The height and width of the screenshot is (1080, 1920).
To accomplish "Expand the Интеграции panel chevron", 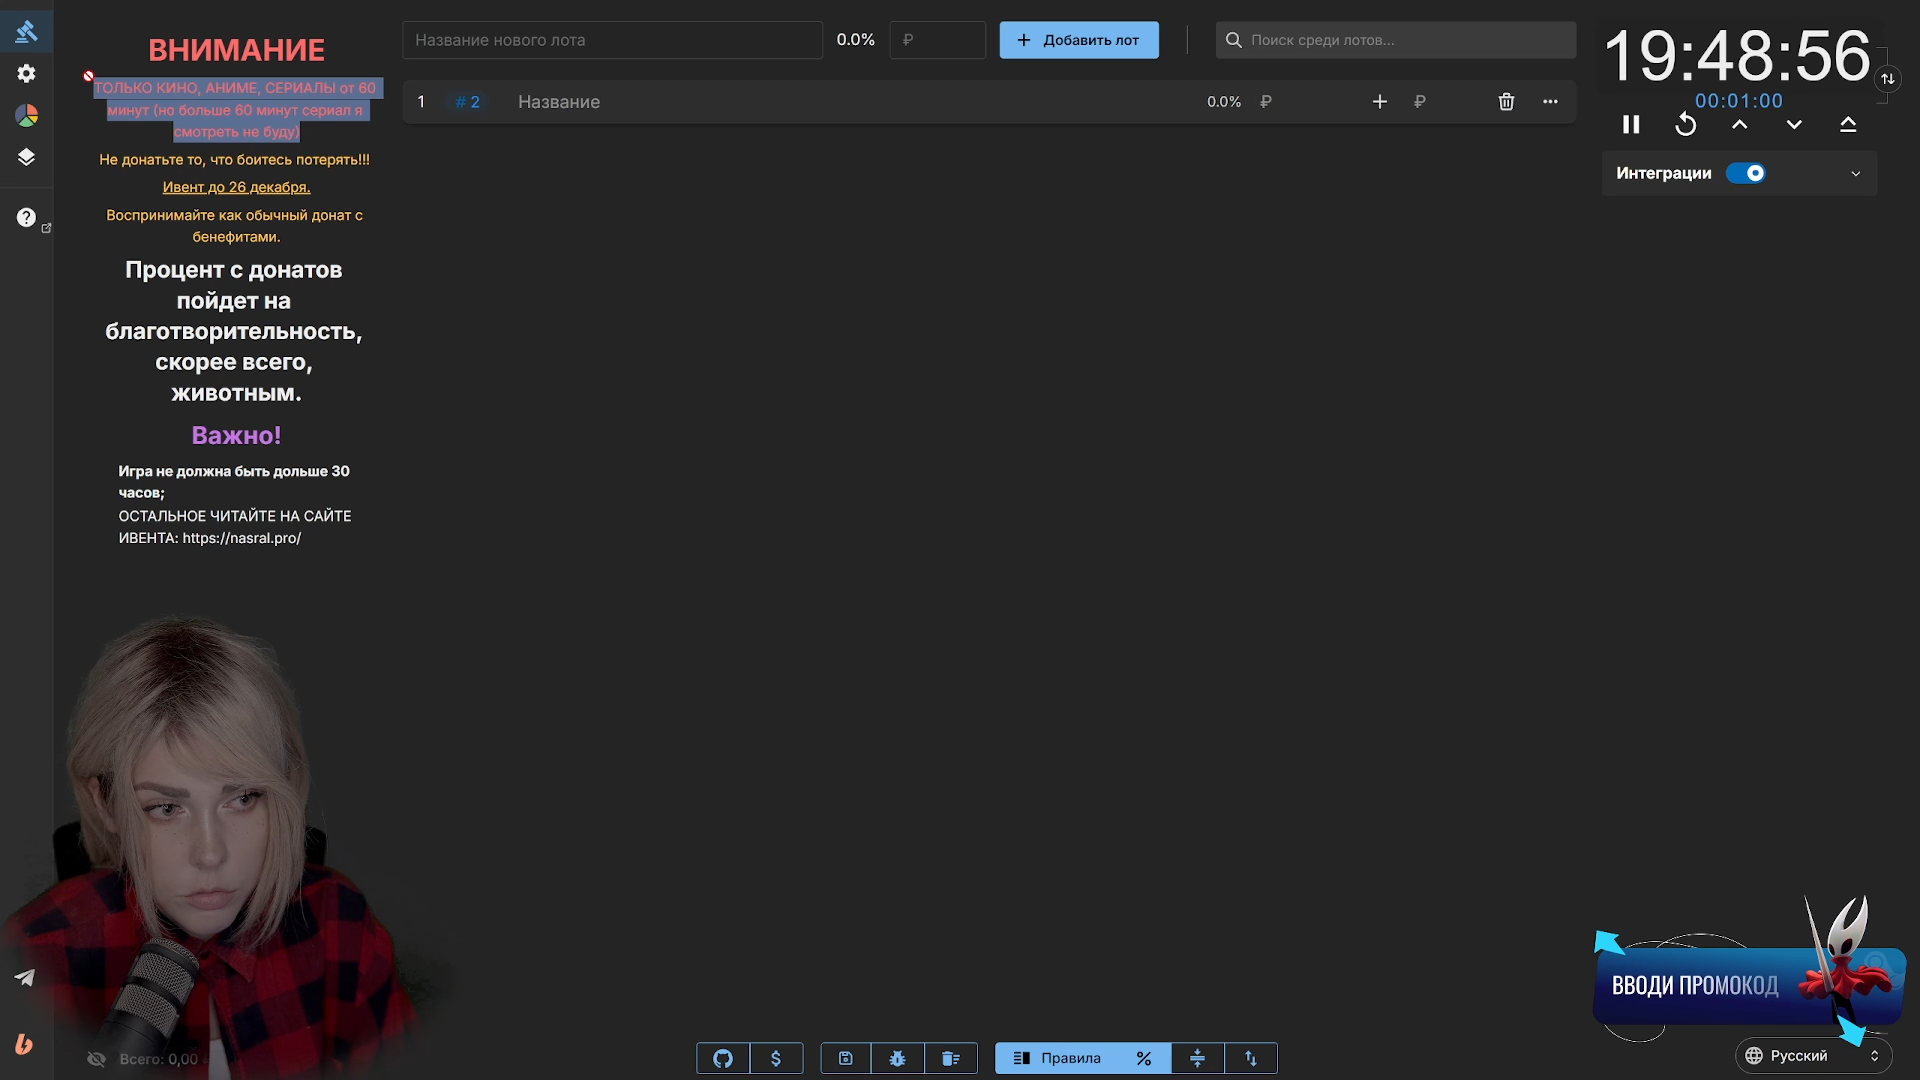I will pos(1856,173).
